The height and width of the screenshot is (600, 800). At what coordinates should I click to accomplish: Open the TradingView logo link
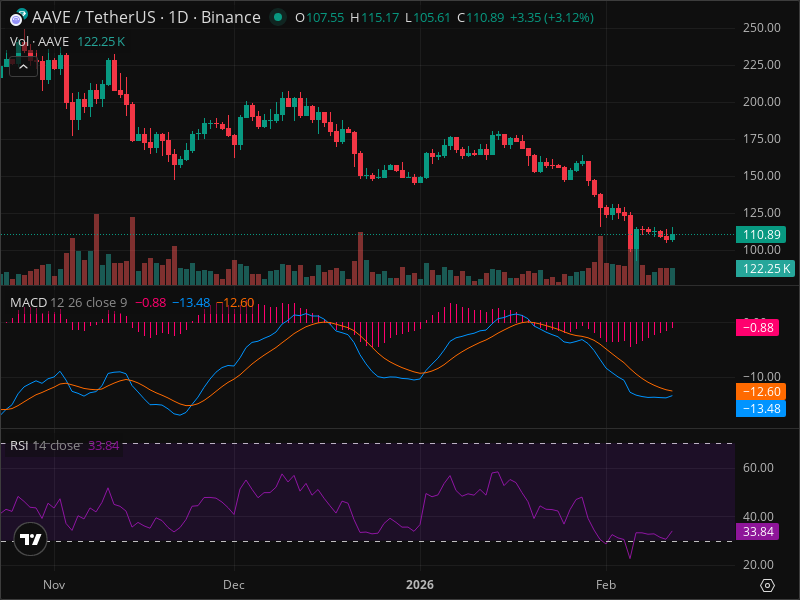[31, 539]
